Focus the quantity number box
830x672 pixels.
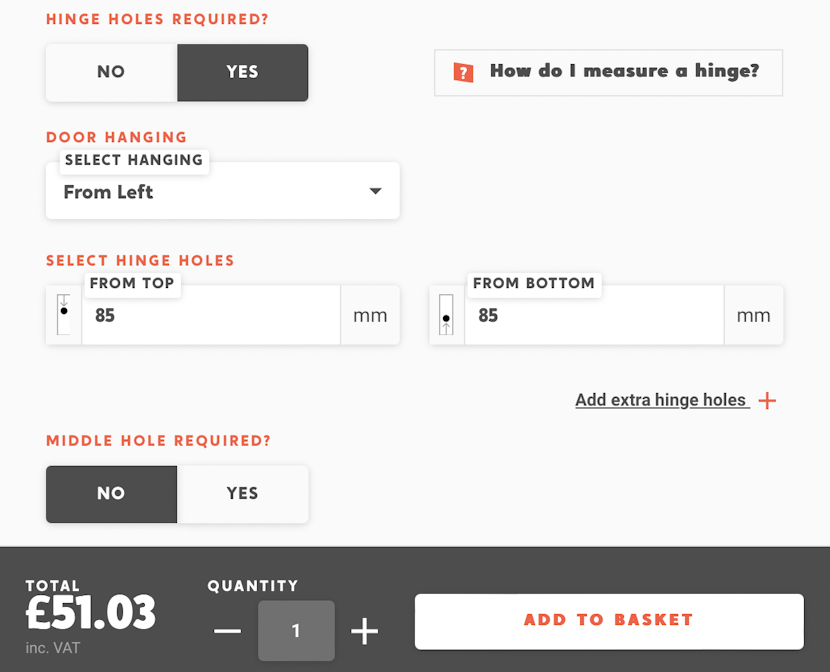tap(296, 631)
